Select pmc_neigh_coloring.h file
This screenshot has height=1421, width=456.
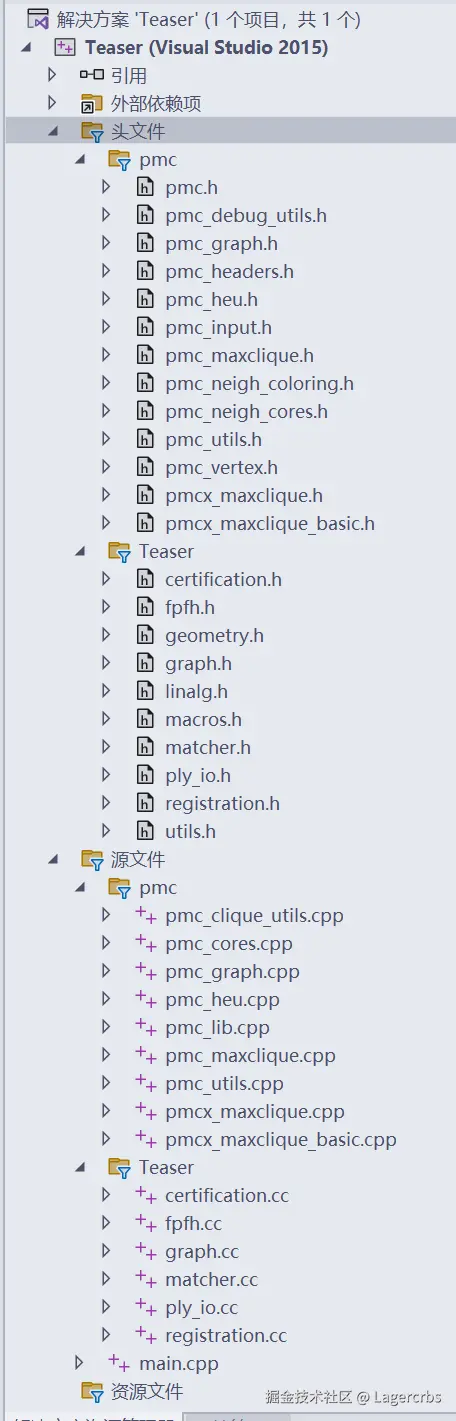259,383
